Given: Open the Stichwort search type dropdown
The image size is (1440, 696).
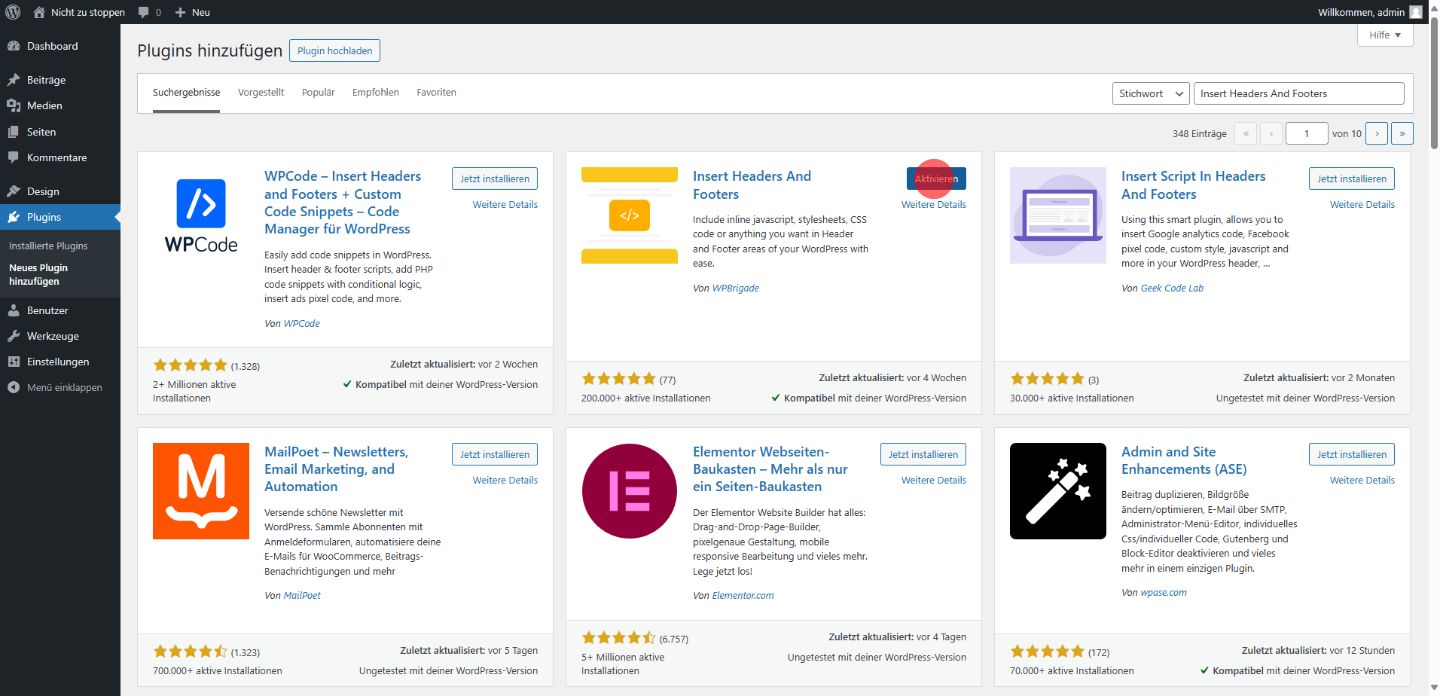Looking at the screenshot, I should click(x=1150, y=93).
